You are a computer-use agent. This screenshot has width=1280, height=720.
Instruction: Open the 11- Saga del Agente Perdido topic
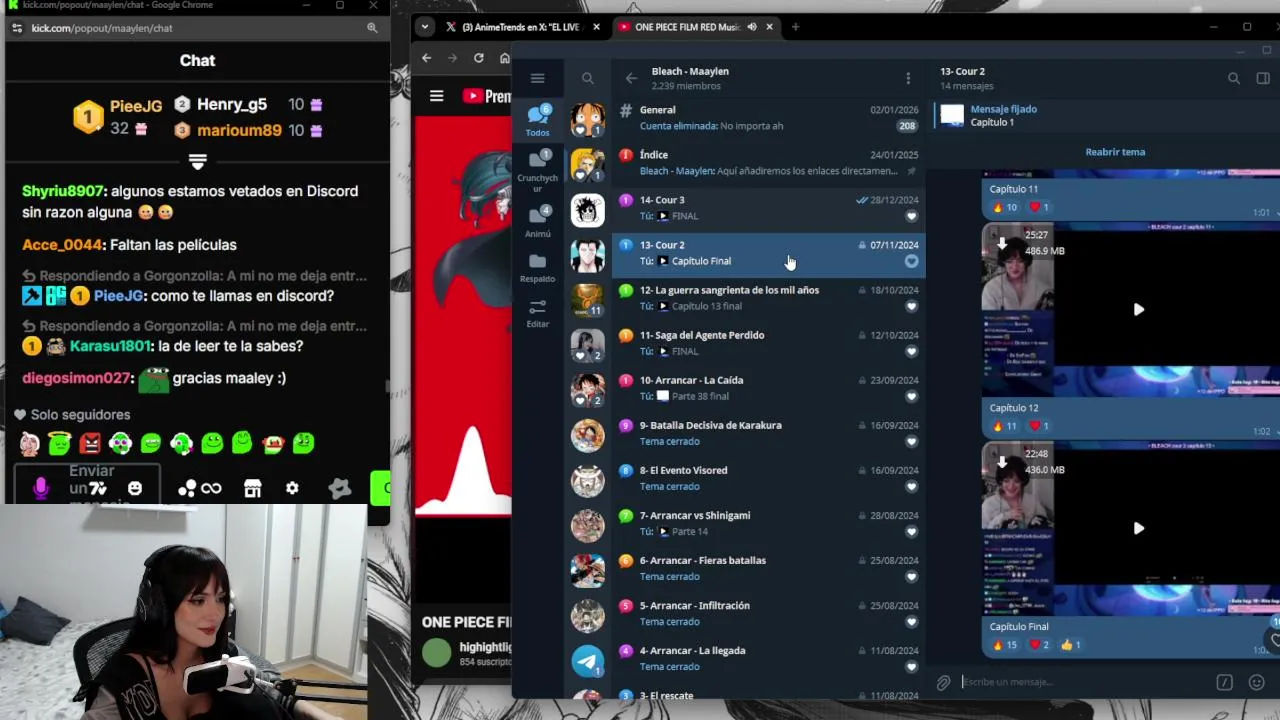point(768,343)
